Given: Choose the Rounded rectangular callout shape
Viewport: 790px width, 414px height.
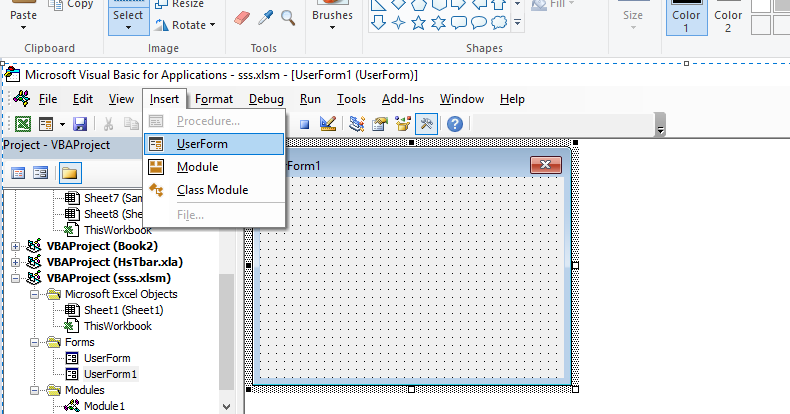Looking at the screenshot, I should click(458, 23).
